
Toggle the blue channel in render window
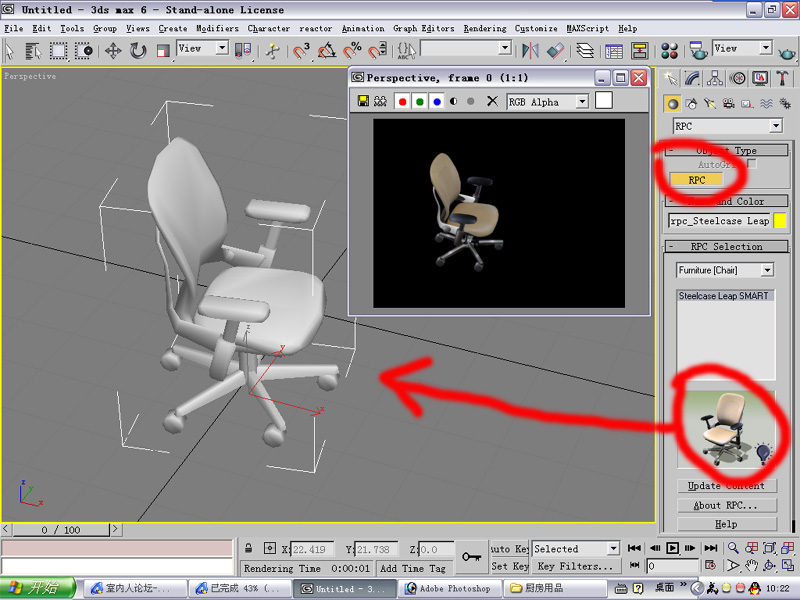pos(437,102)
